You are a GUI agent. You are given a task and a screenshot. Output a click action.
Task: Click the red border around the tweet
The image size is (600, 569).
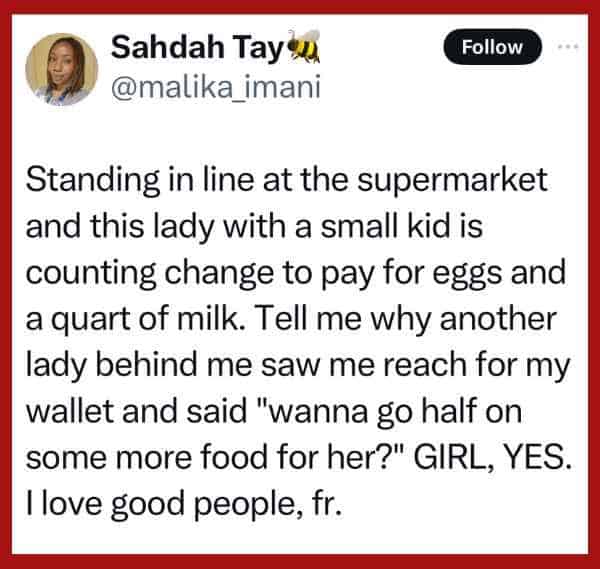[x=6, y=300]
